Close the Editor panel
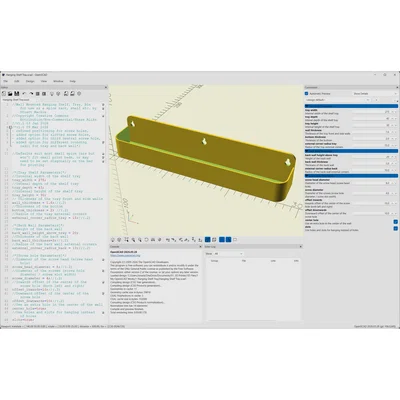Screen dimensions: 400x400 106,87
